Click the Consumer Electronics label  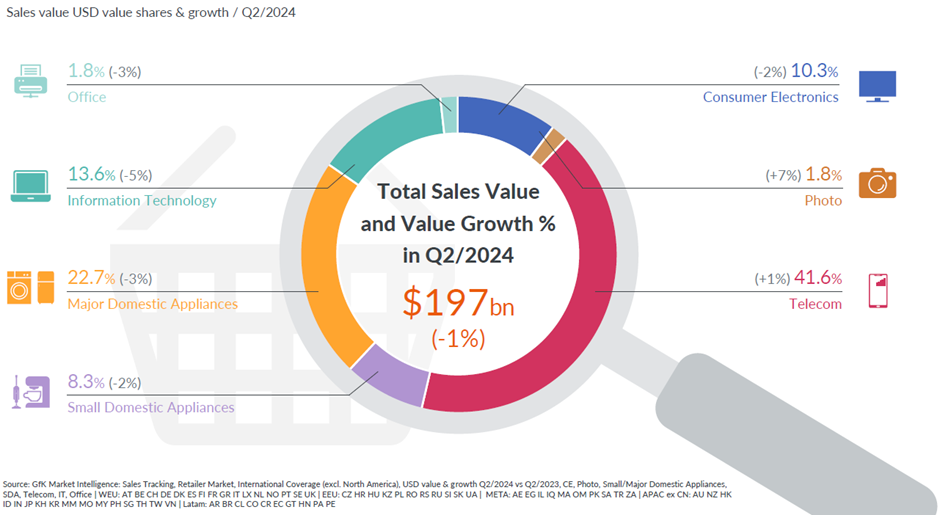click(770, 97)
